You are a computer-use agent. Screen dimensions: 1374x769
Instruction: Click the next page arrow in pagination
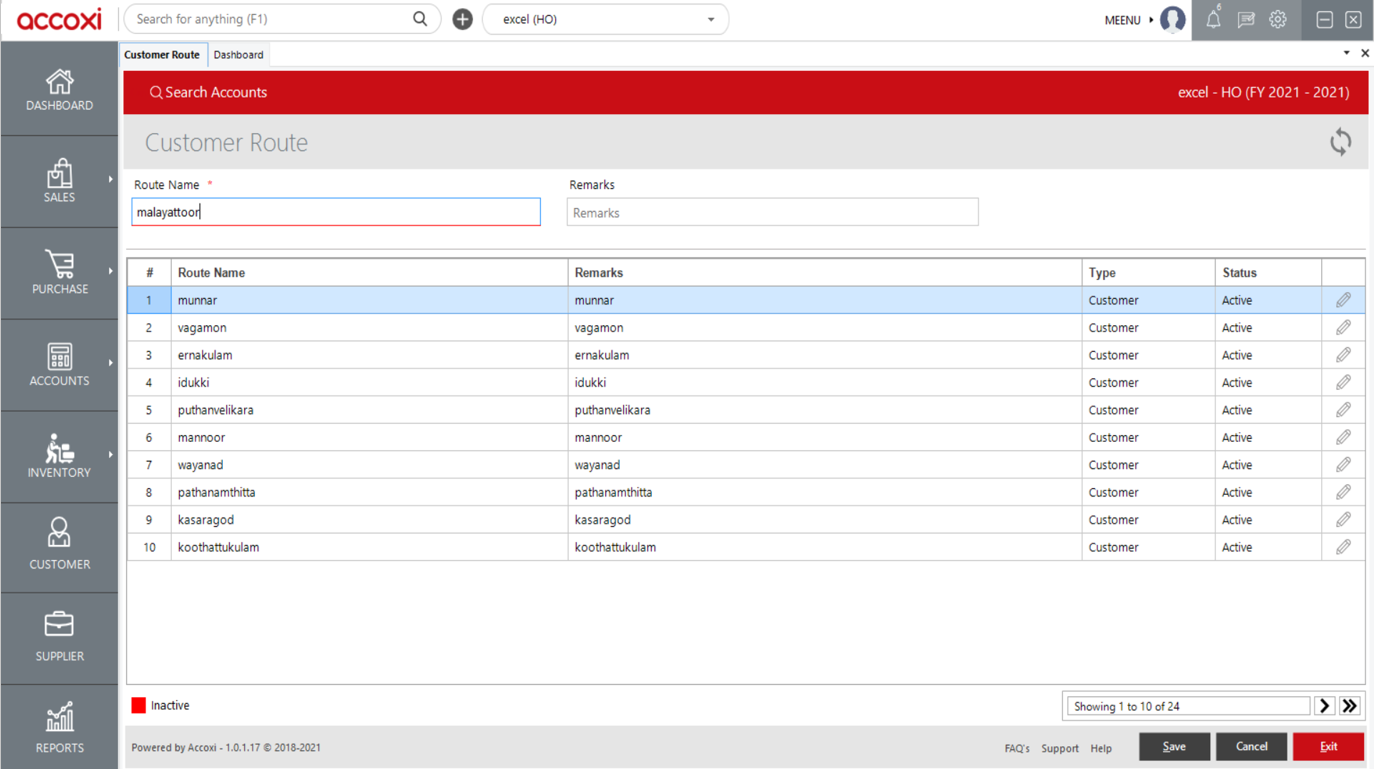click(x=1324, y=705)
